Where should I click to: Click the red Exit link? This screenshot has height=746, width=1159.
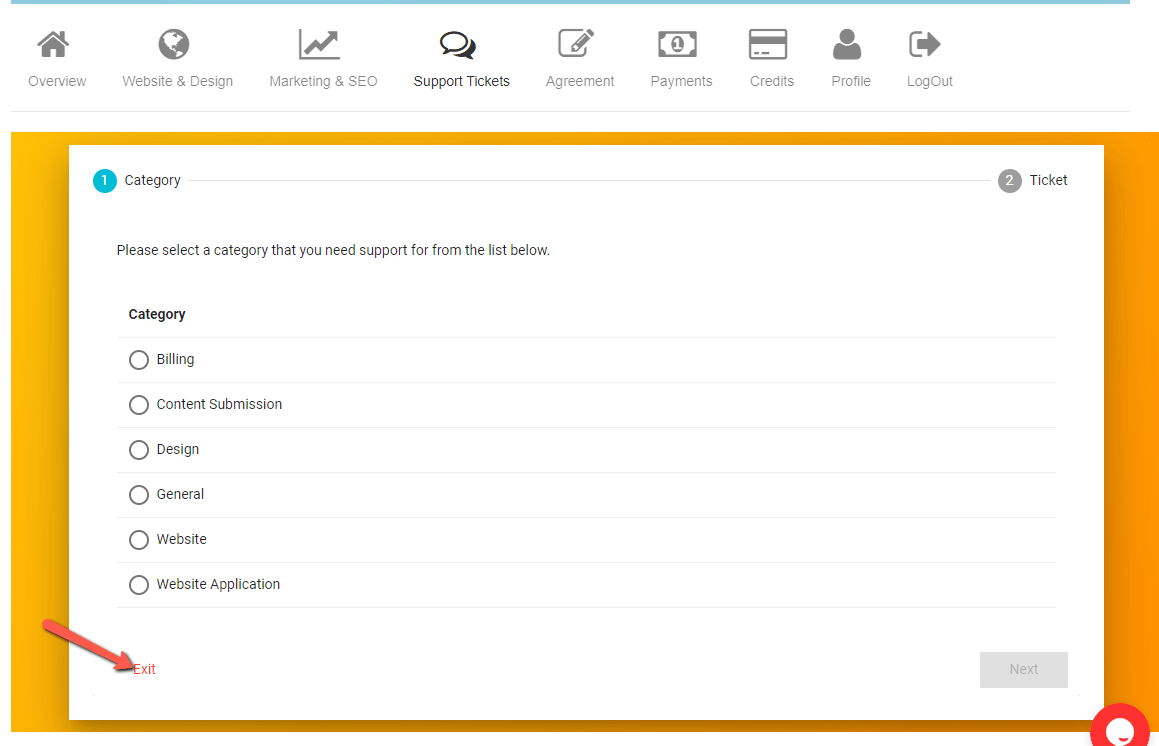[x=145, y=669]
